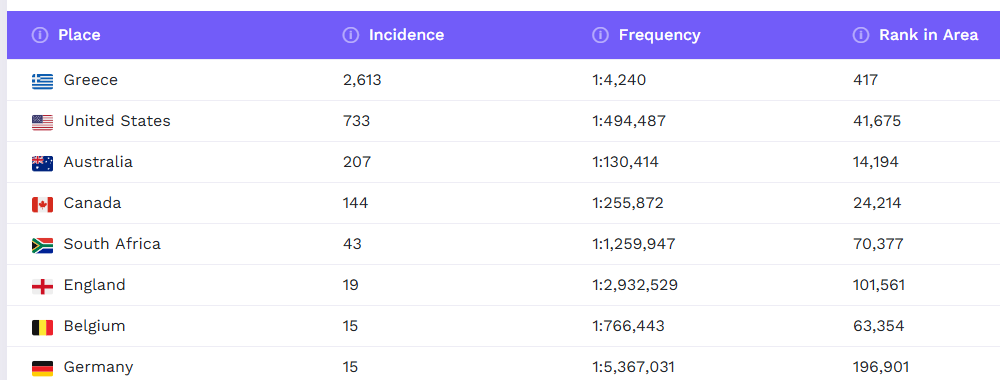The width and height of the screenshot is (1000, 380).
Task: Sort by Rank in Area header
Action: pos(929,35)
